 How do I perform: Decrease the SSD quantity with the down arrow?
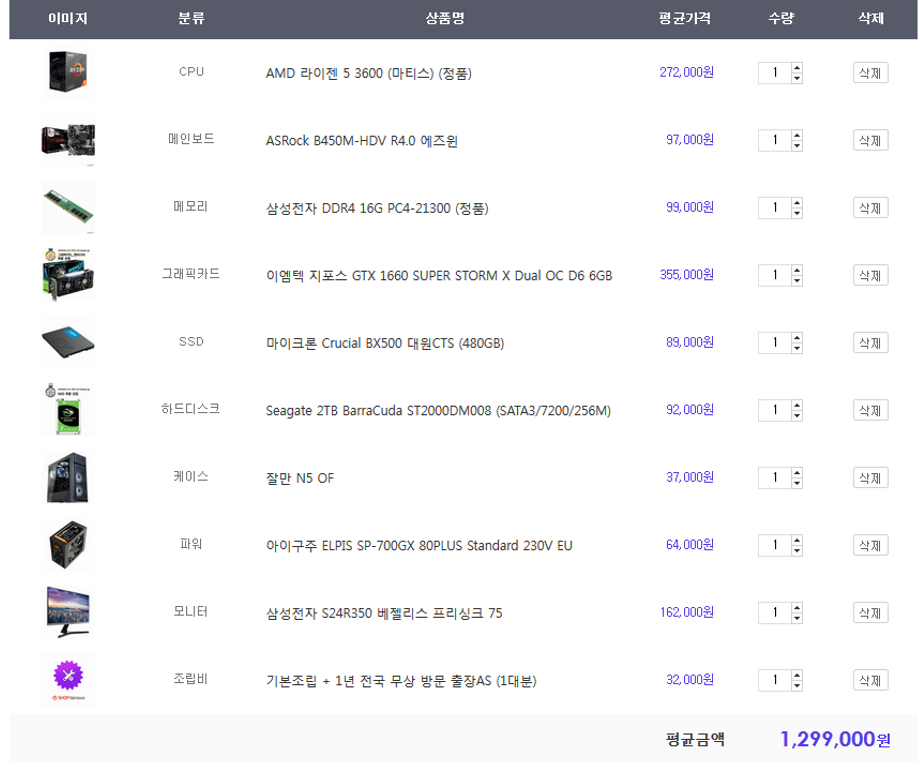coord(797,348)
